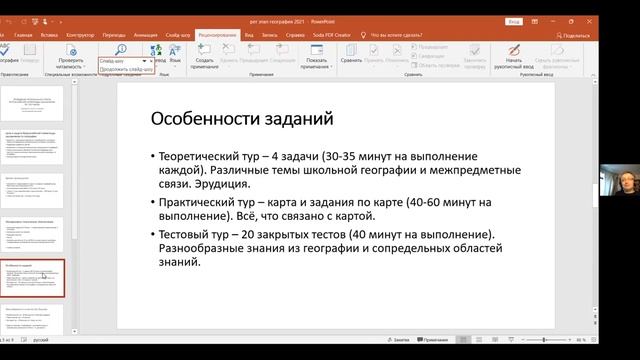Image resolution: width=640 pixels, height=360 pixels.
Task: Open Smart Lookup magnifier icon
Action: [121, 49]
